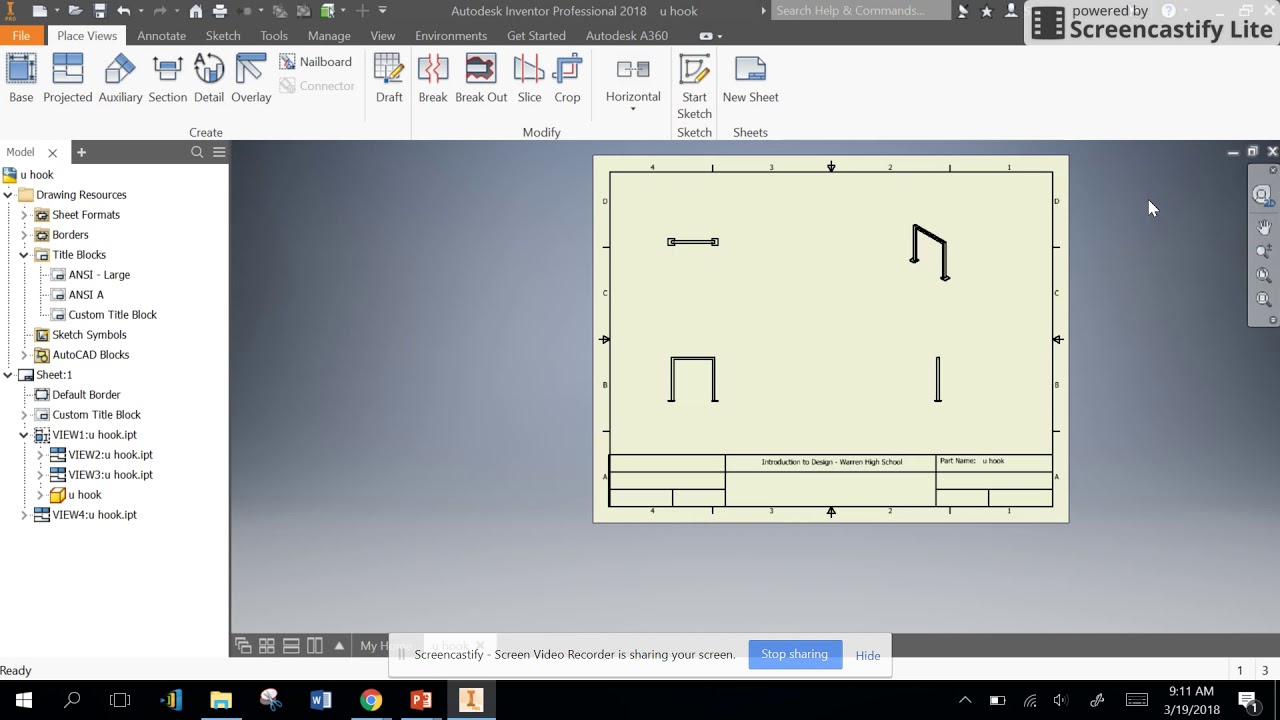Select the Base view tool

point(21,79)
